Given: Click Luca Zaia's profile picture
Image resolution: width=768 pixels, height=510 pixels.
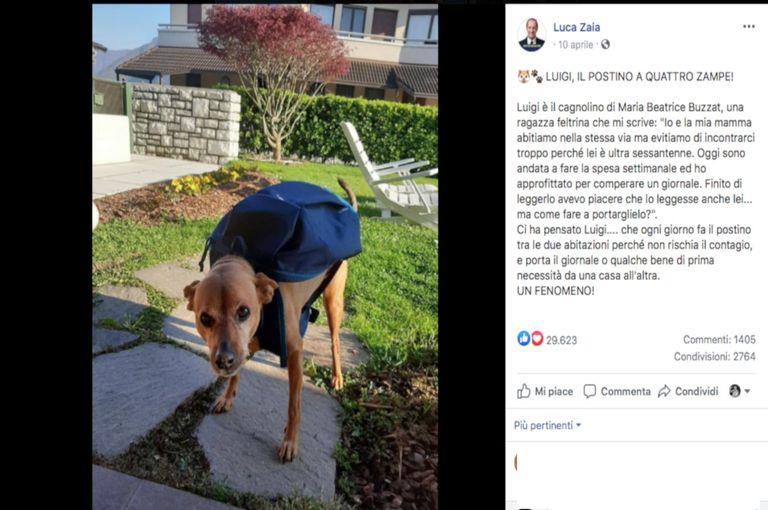Looking at the screenshot, I should pyautogui.click(x=531, y=35).
